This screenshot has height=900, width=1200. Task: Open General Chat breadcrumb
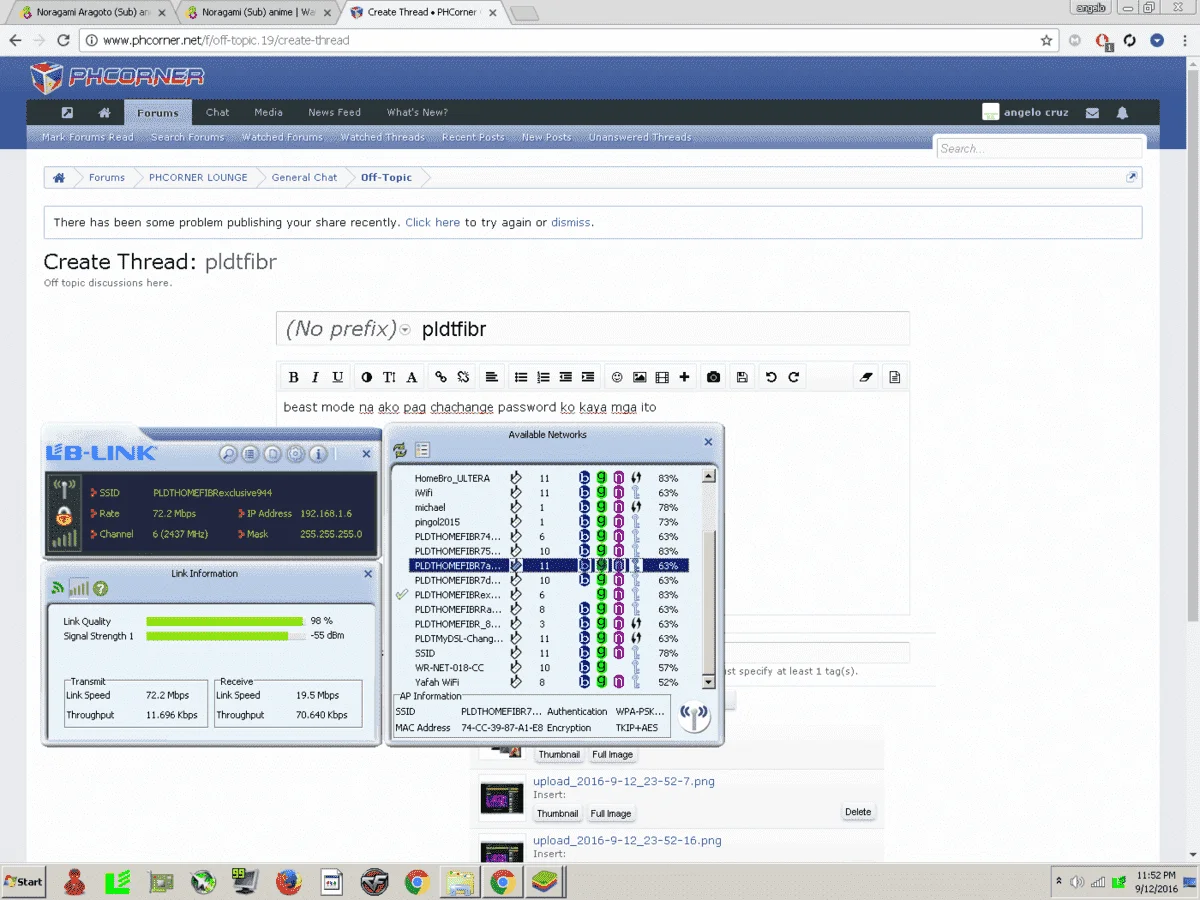[x=304, y=177]
